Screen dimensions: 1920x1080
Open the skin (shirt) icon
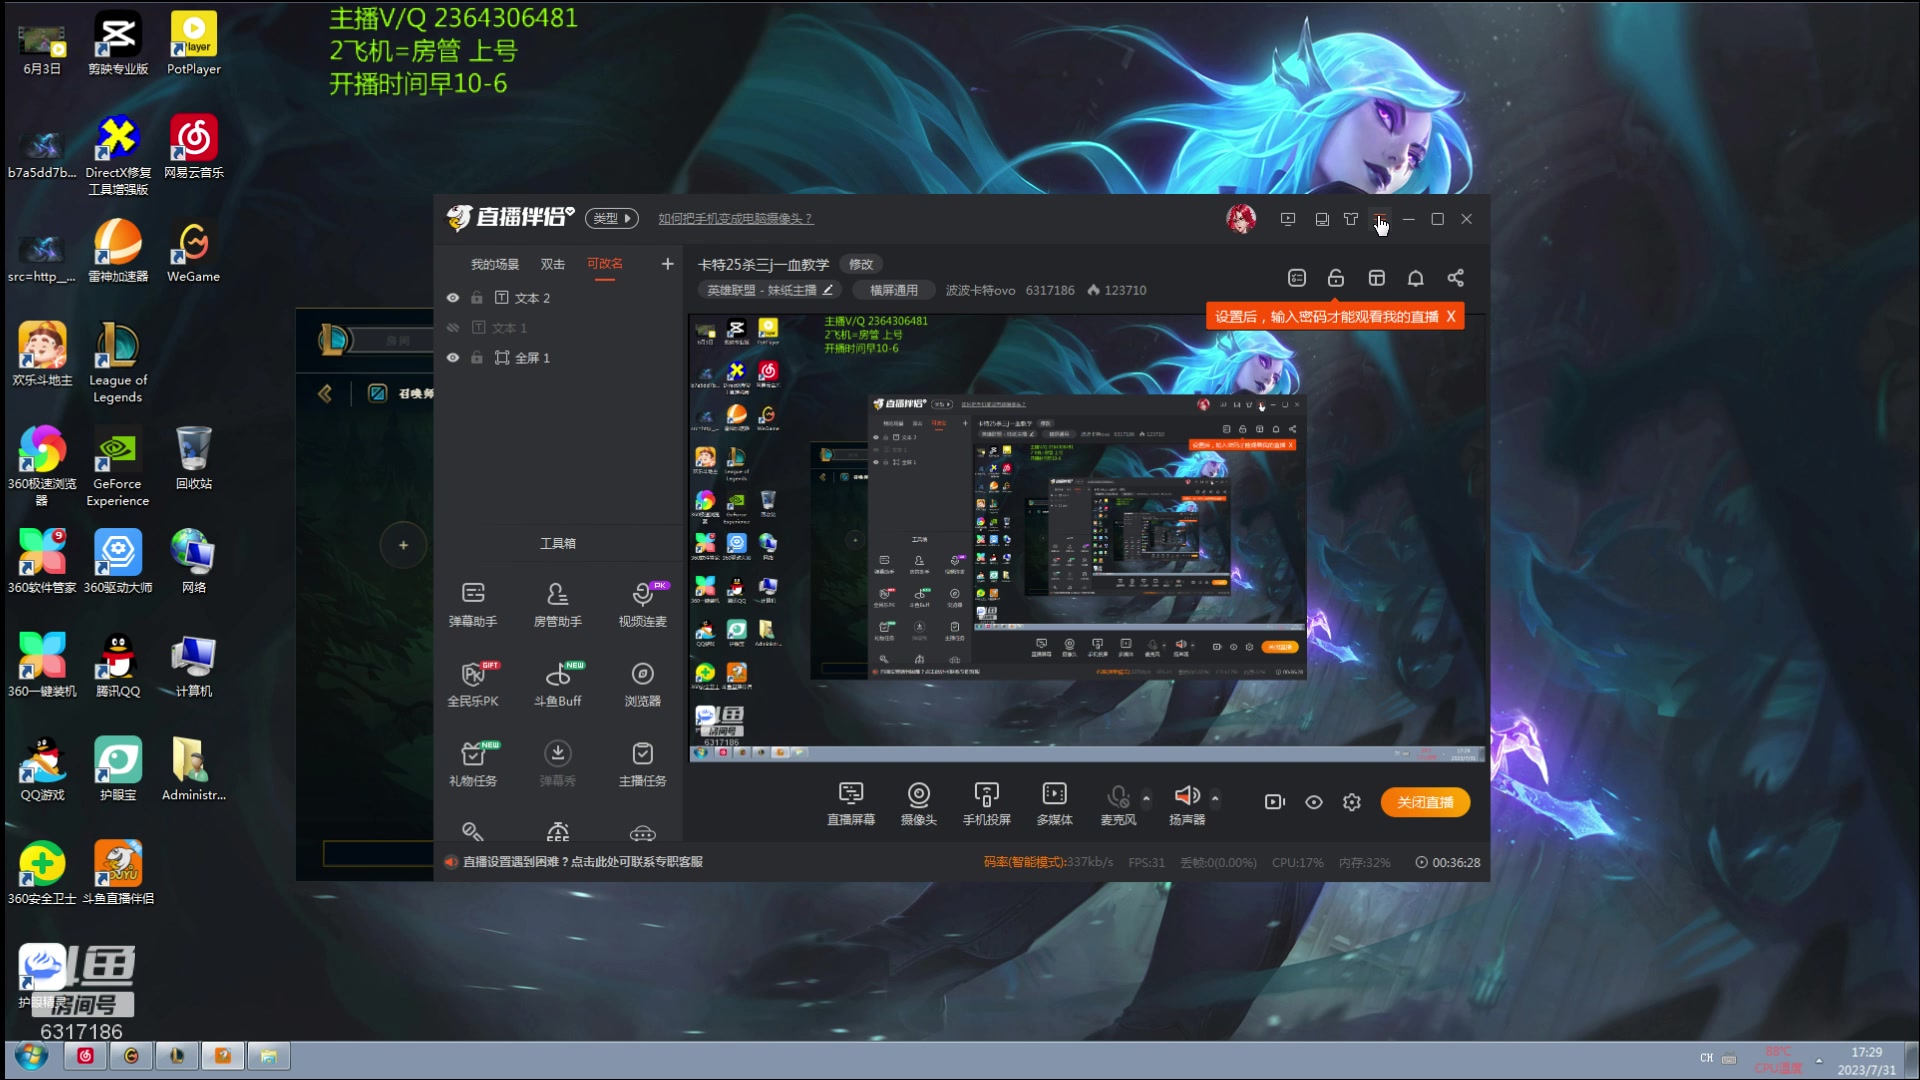click(1351, 219)
